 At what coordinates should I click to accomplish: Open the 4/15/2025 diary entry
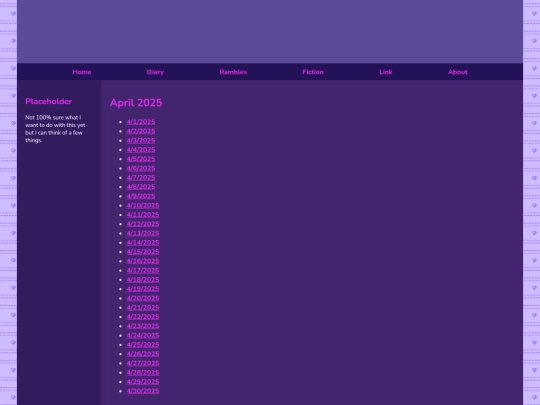(x=143, y=252)
